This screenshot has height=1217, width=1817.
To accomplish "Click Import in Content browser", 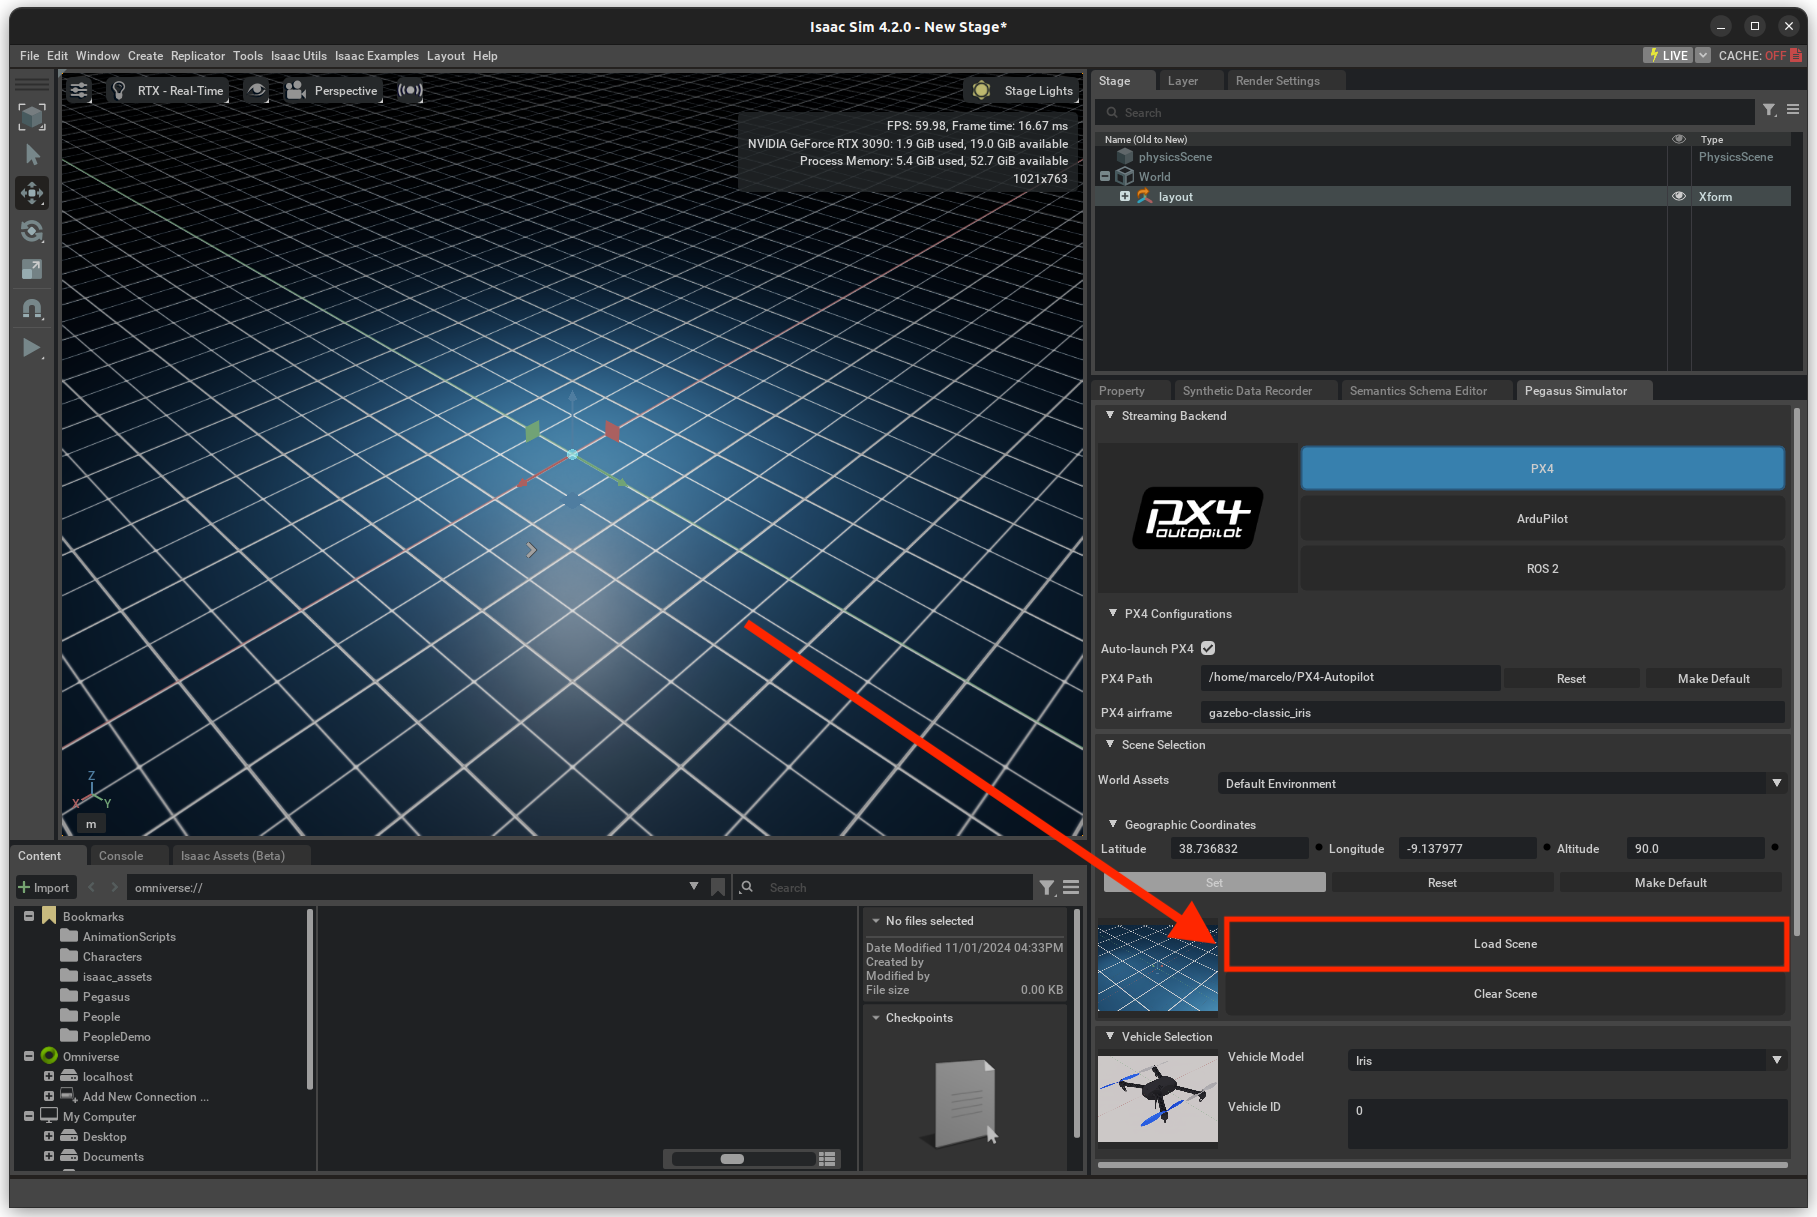I will (x=44, y=888).
